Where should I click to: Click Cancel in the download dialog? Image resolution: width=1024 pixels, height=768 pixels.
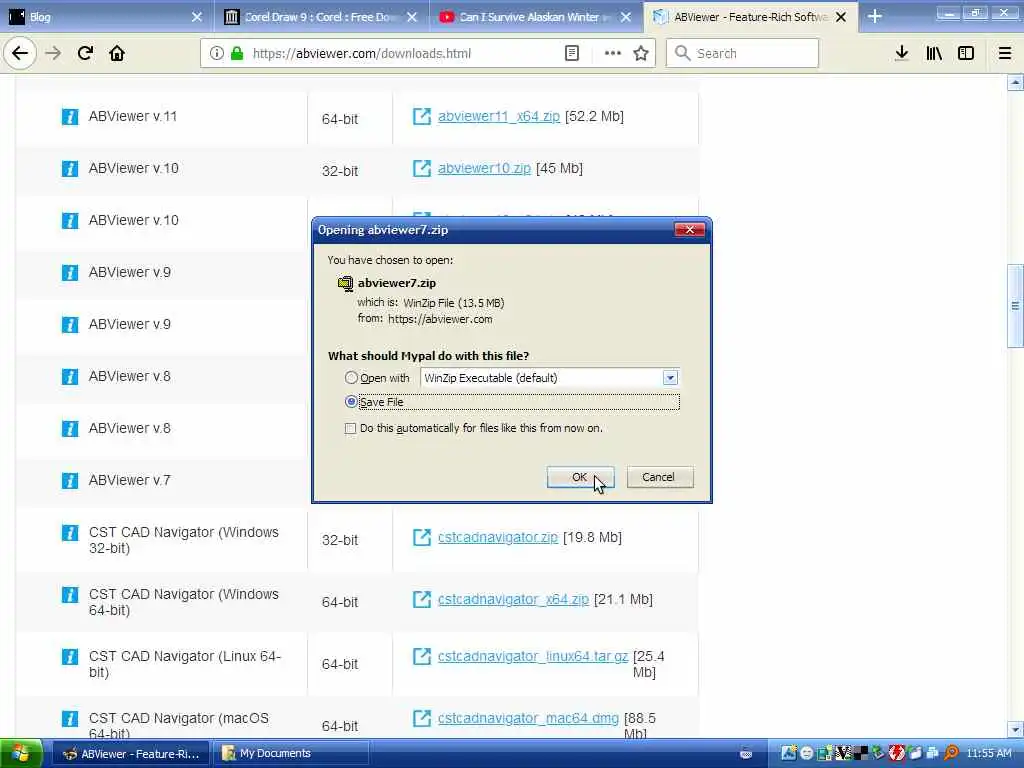click(660, 477)
